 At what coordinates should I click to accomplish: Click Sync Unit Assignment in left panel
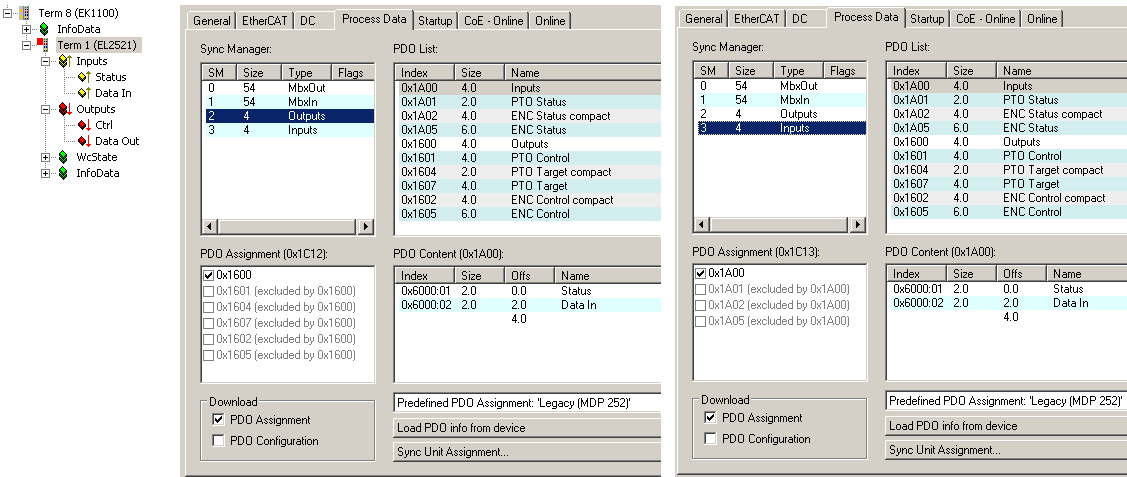527,452
